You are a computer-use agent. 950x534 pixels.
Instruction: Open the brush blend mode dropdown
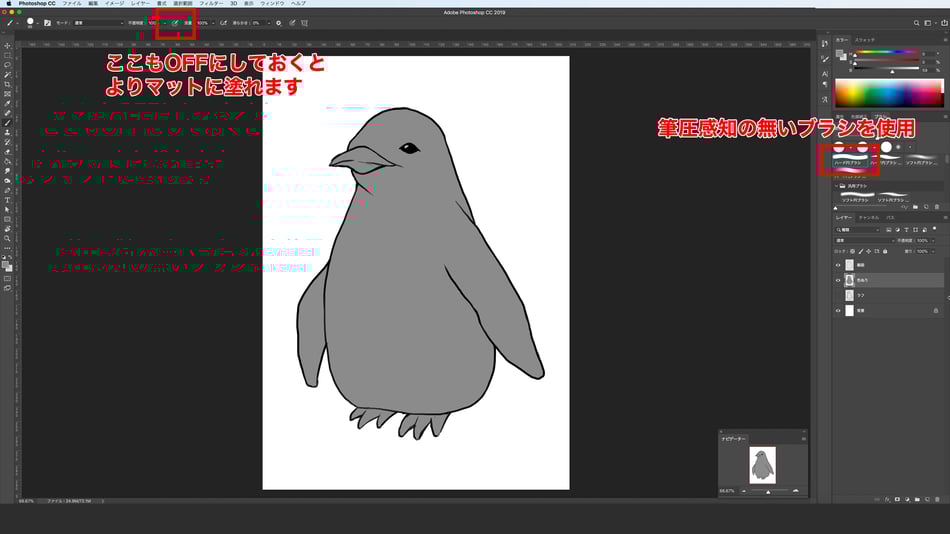pos(97,22)
